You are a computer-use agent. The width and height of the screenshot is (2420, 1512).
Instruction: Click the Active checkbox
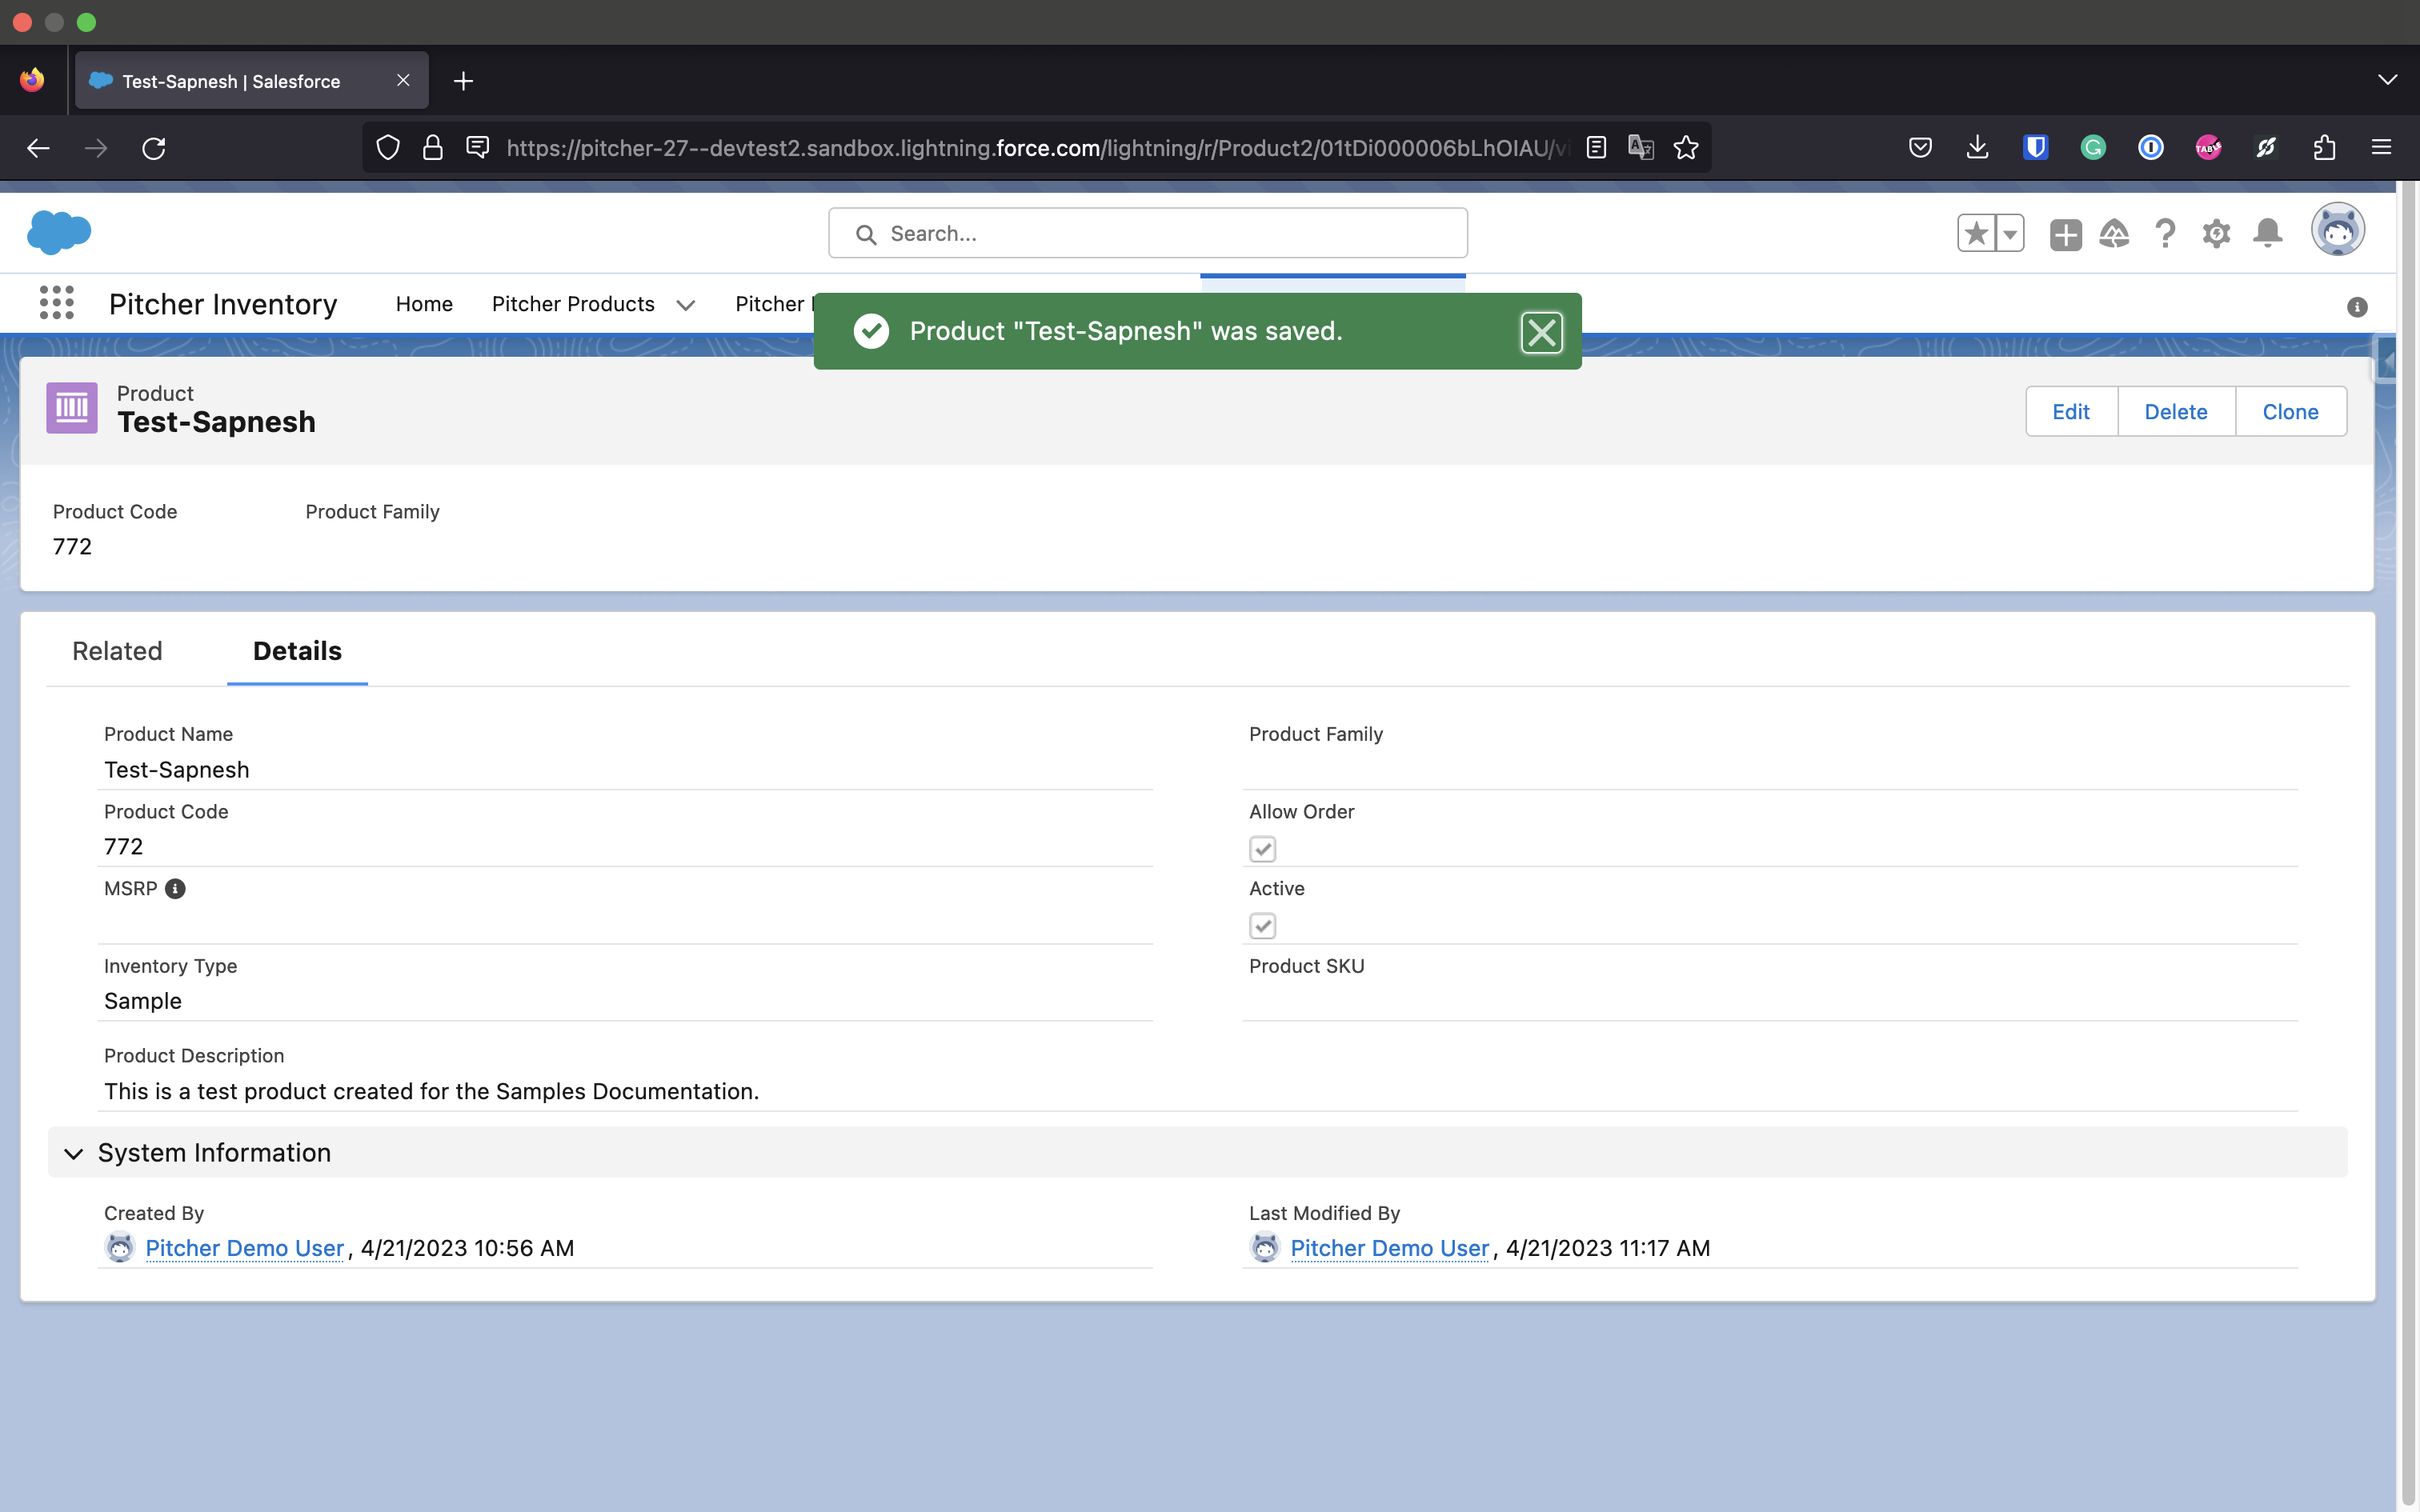coord(1262,926)
